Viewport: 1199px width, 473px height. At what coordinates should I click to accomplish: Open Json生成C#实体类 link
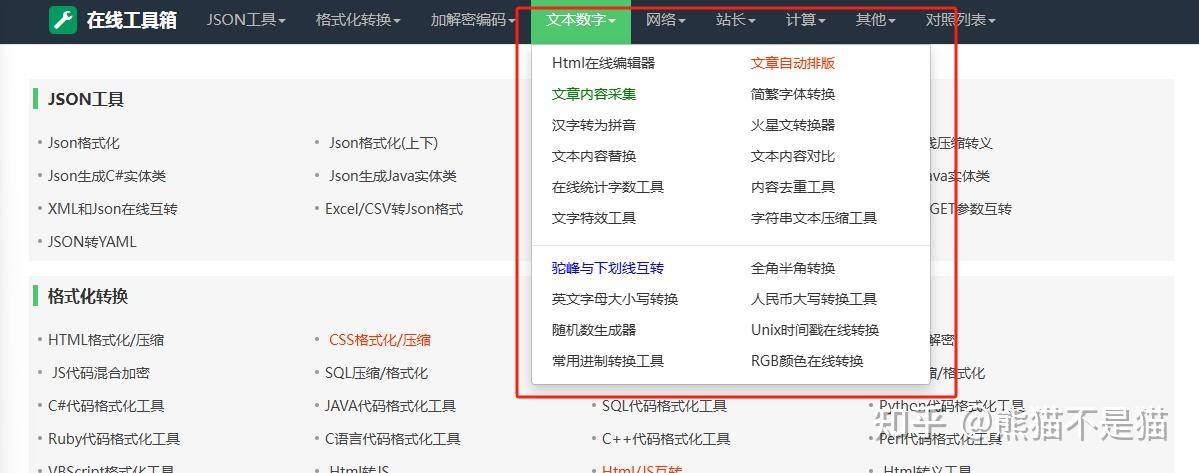click(107, 176)
